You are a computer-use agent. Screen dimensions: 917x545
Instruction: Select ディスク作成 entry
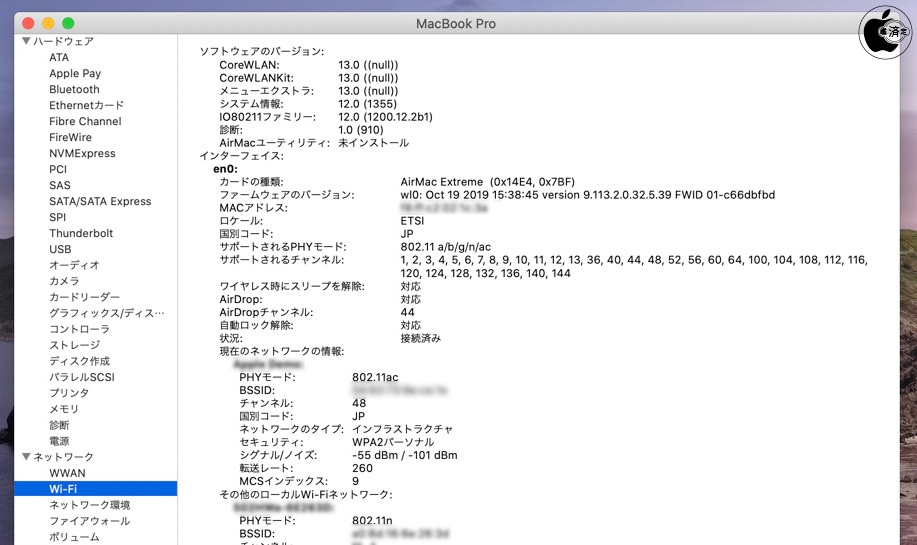point(80,361)
